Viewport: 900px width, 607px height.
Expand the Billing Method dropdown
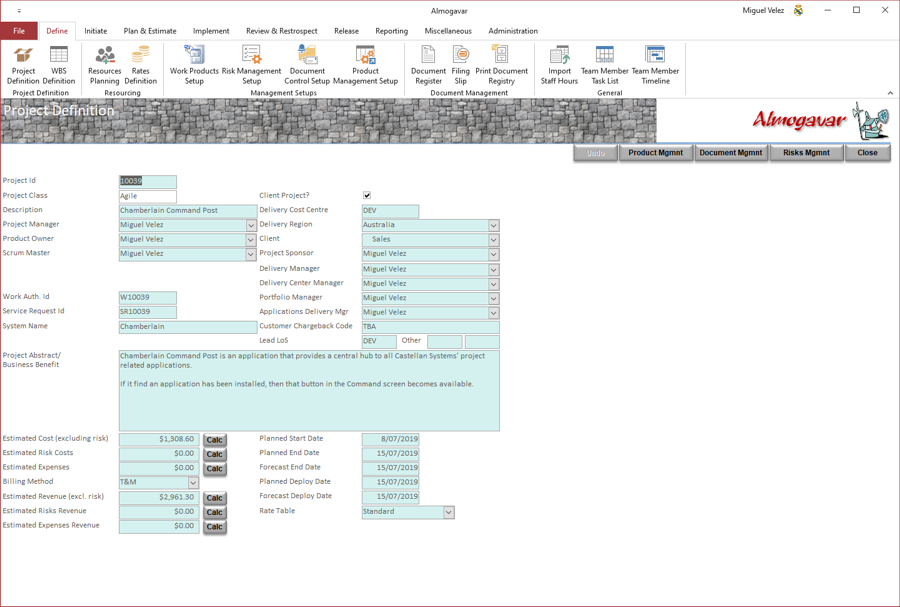tap(193, 483)
